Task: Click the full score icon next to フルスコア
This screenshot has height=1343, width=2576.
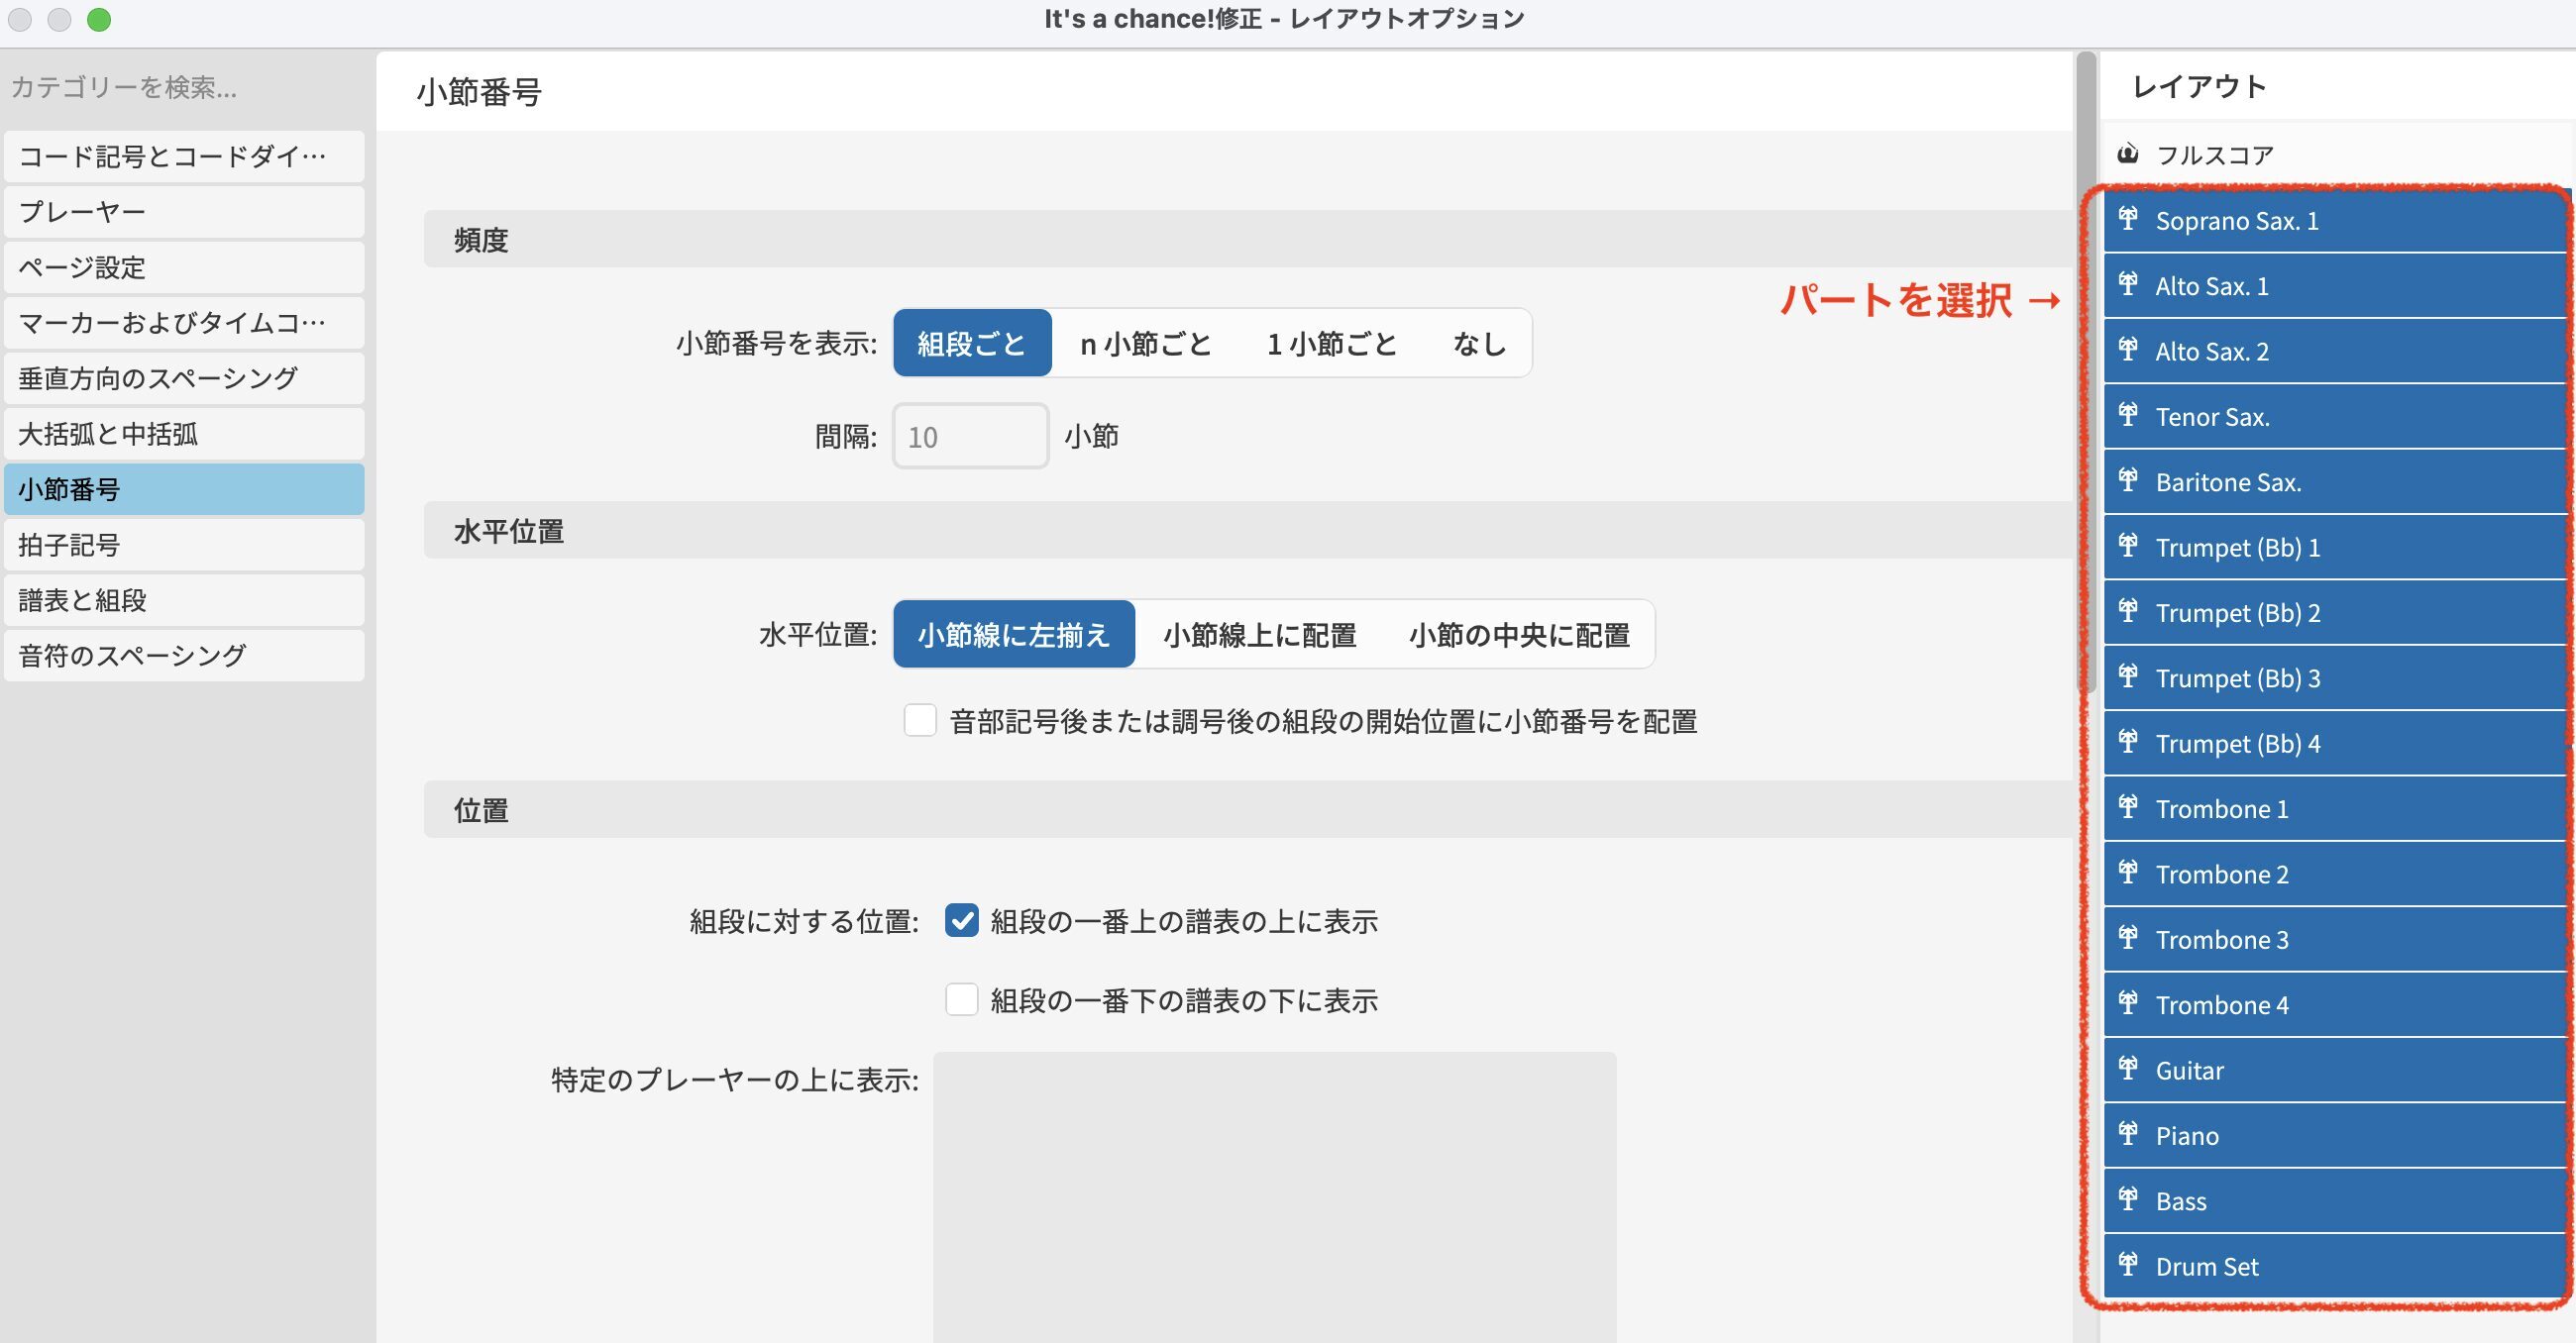Action: pos(2128,153)
